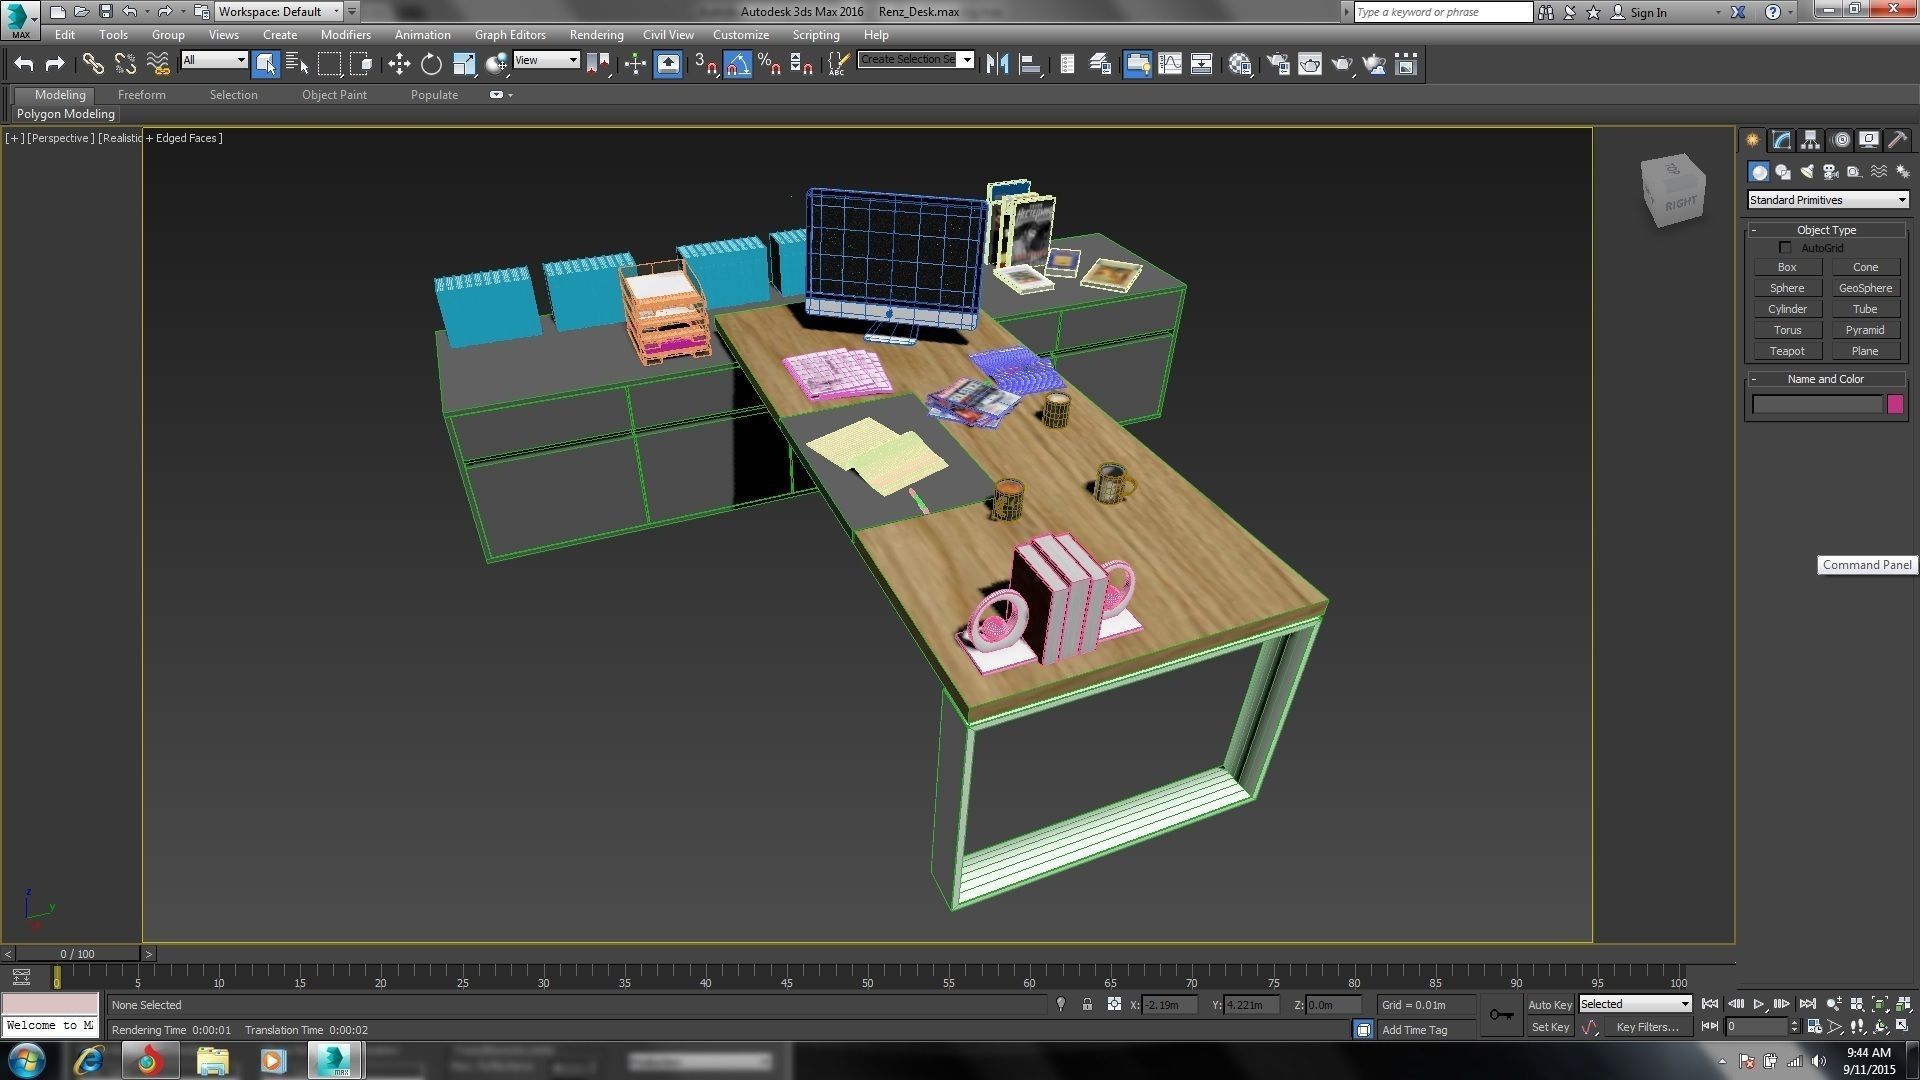Toggle the Auto Key animation mode

[x=1549, y=1005]
